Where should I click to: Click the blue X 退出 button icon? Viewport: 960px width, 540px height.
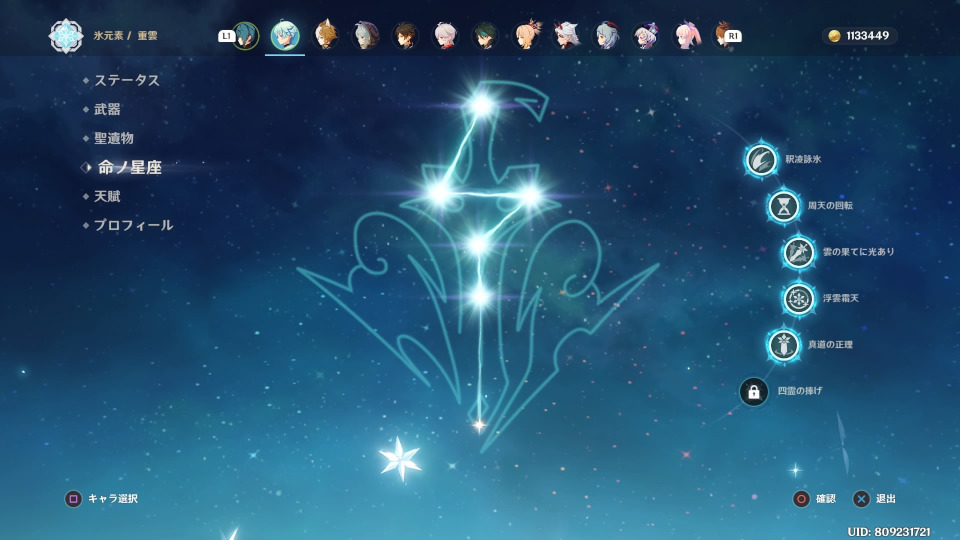click(x=861, y=499)
